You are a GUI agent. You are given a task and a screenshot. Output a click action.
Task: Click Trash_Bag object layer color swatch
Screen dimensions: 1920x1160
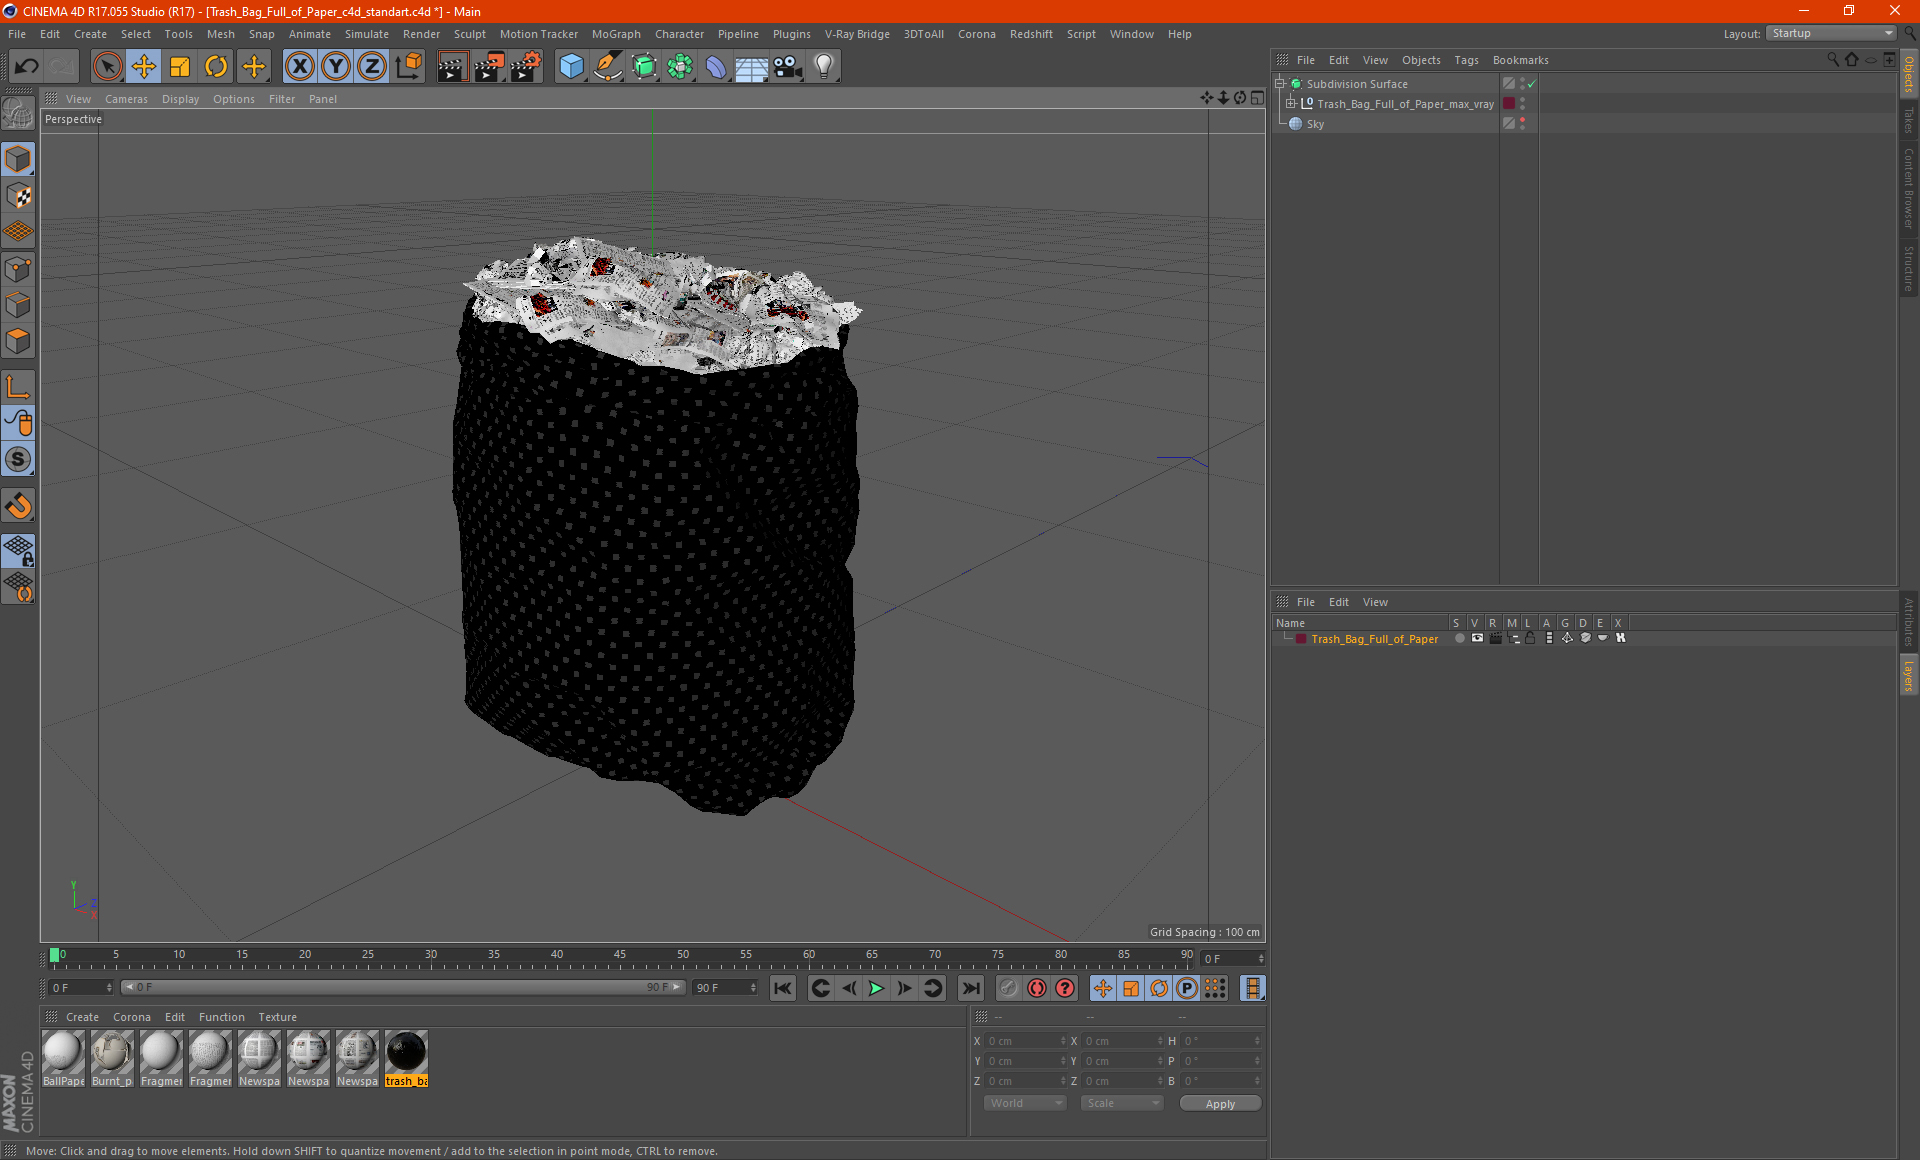click(1509, 104)
